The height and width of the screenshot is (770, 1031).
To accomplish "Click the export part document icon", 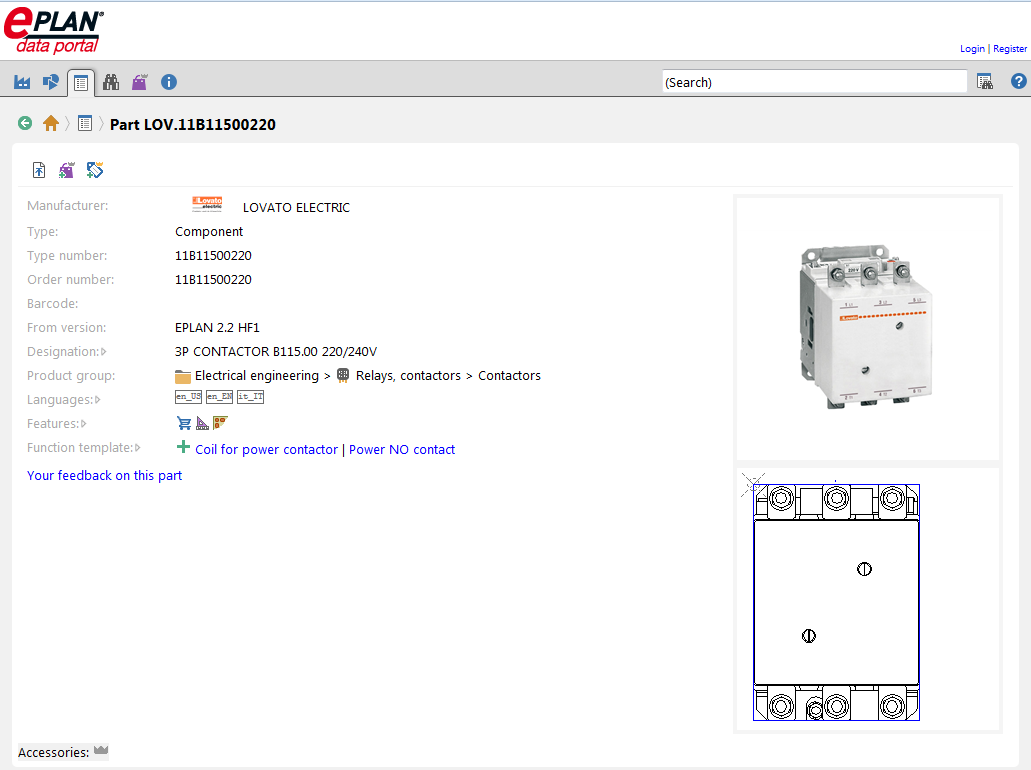I will tap(39, 170).
